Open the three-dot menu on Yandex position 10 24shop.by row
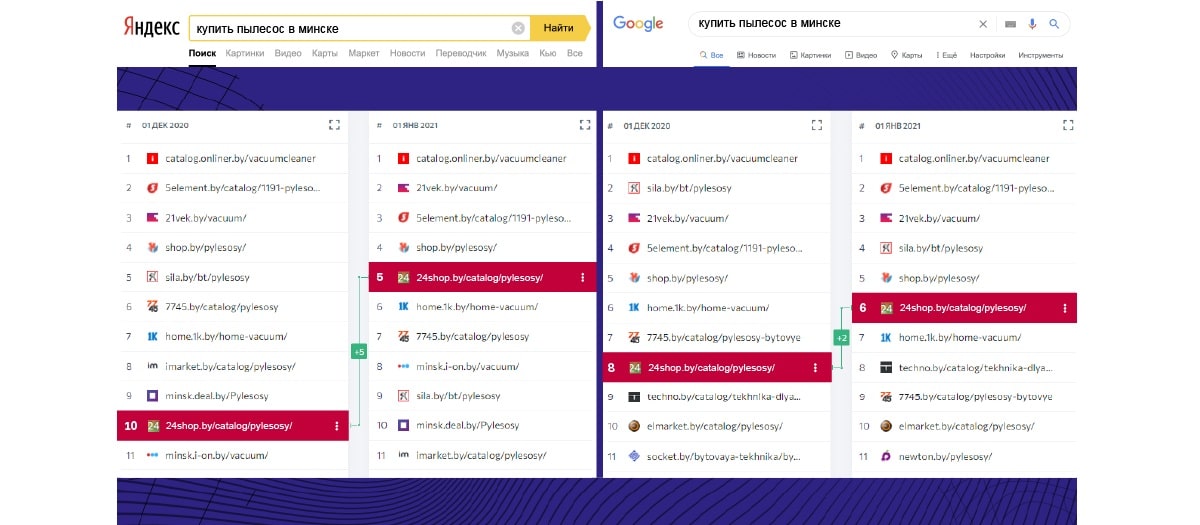Screen dimensions: 1200x525 pos(336,426)
